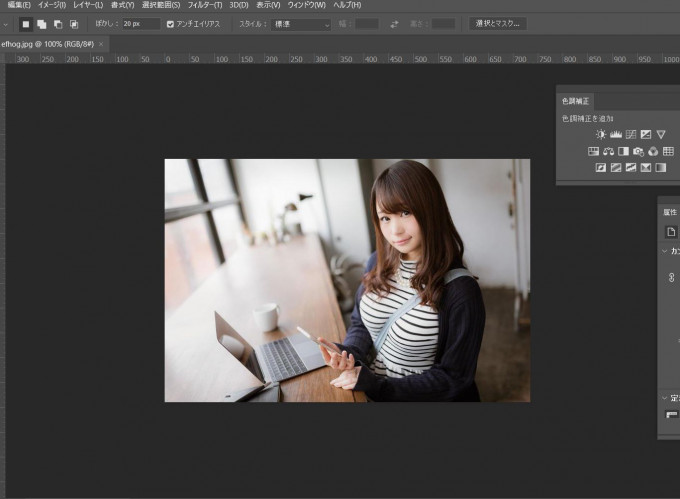Select the Vibrance adjustment icon
The height and width of the screenshot is (499, 680).
[x=661, y=134]
